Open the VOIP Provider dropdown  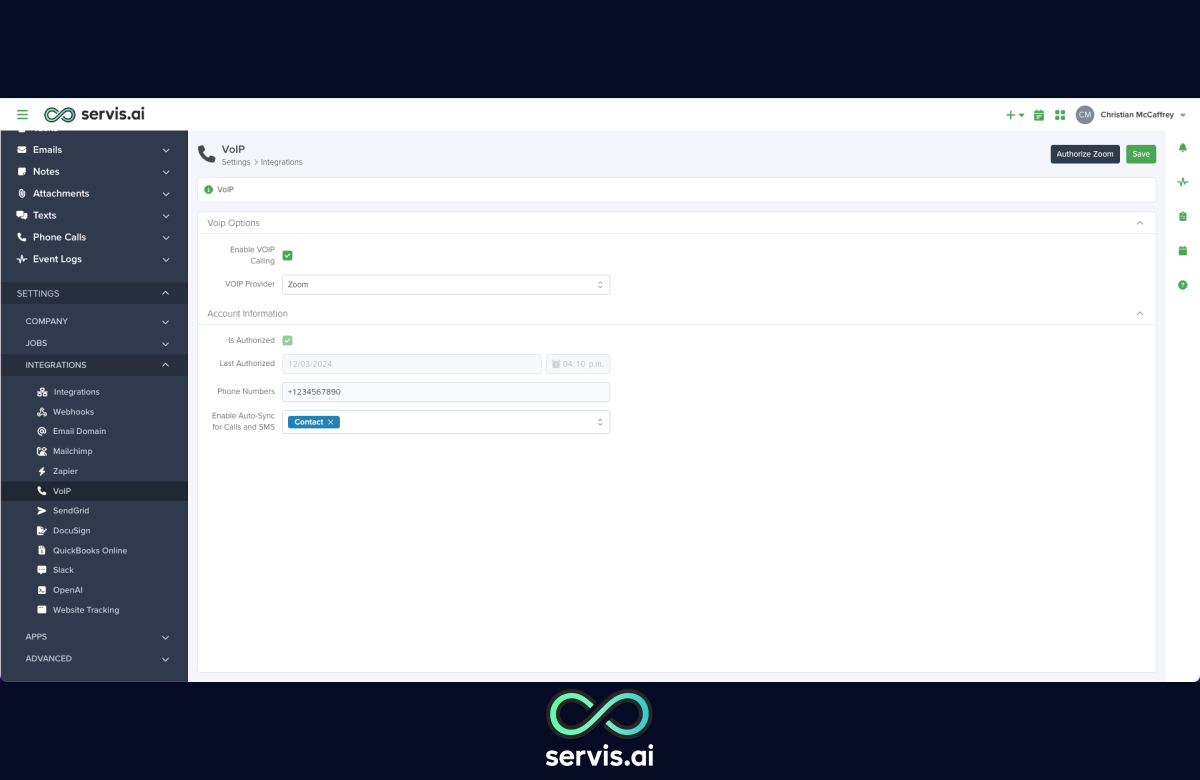tap(445, 285)
